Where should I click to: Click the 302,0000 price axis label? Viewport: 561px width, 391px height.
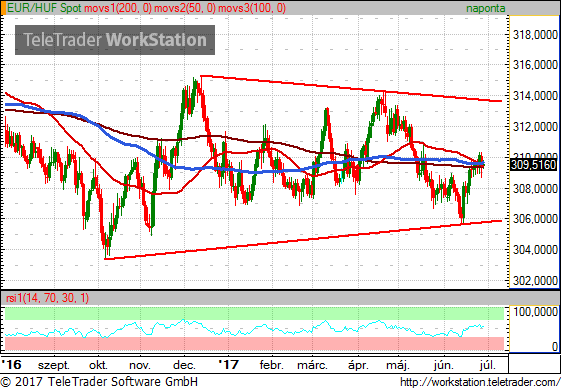(x=535, y=280)
